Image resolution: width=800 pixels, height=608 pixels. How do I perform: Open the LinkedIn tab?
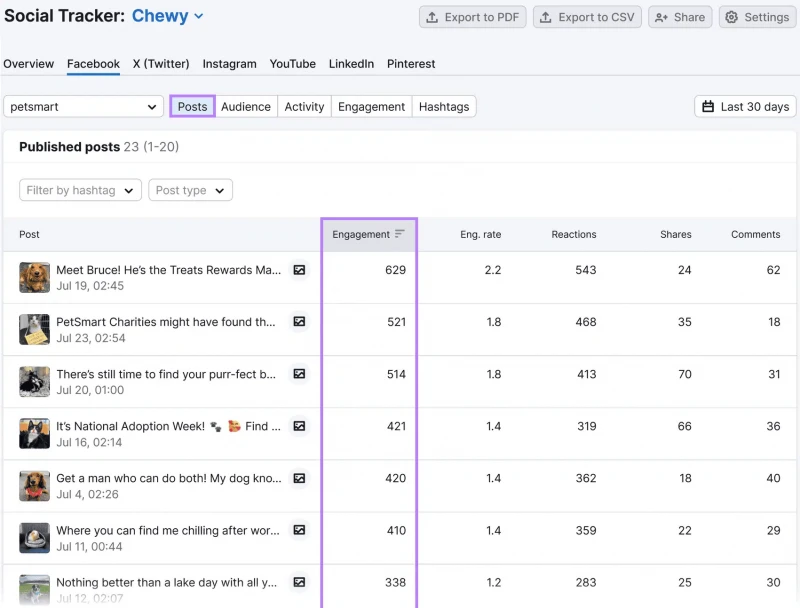(351, 64)
